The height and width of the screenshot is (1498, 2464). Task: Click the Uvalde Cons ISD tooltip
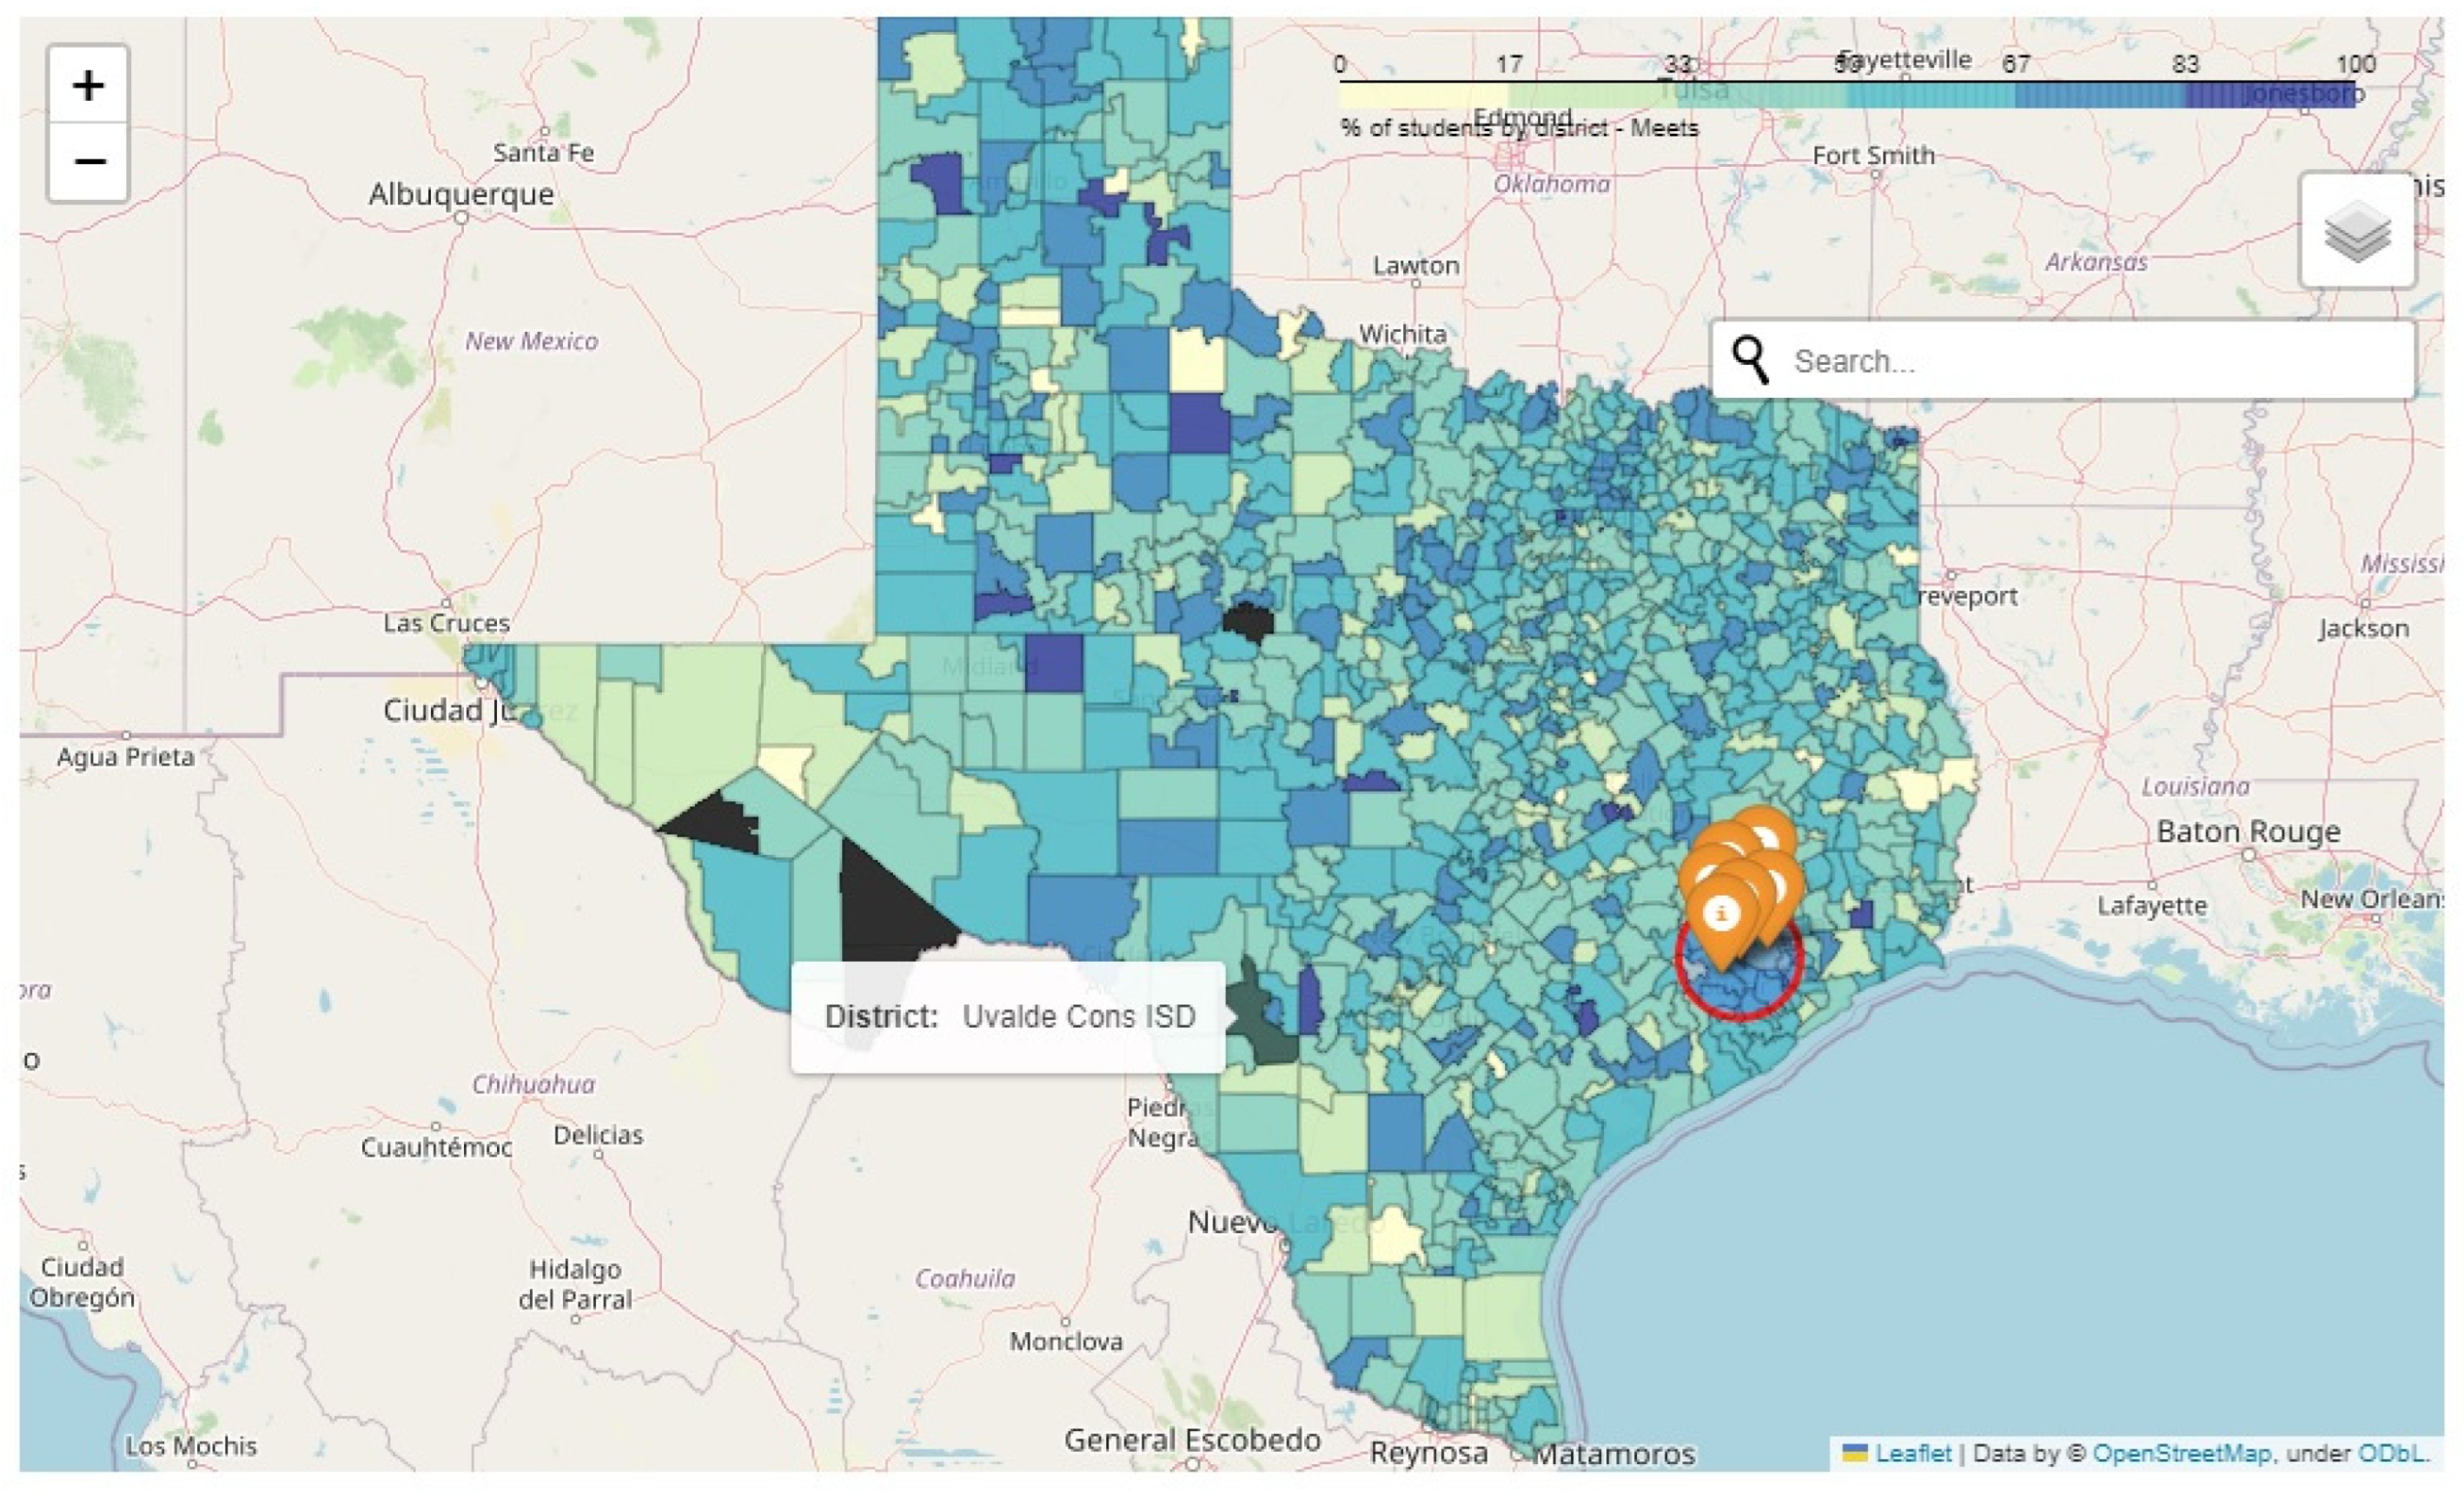1008,1017
